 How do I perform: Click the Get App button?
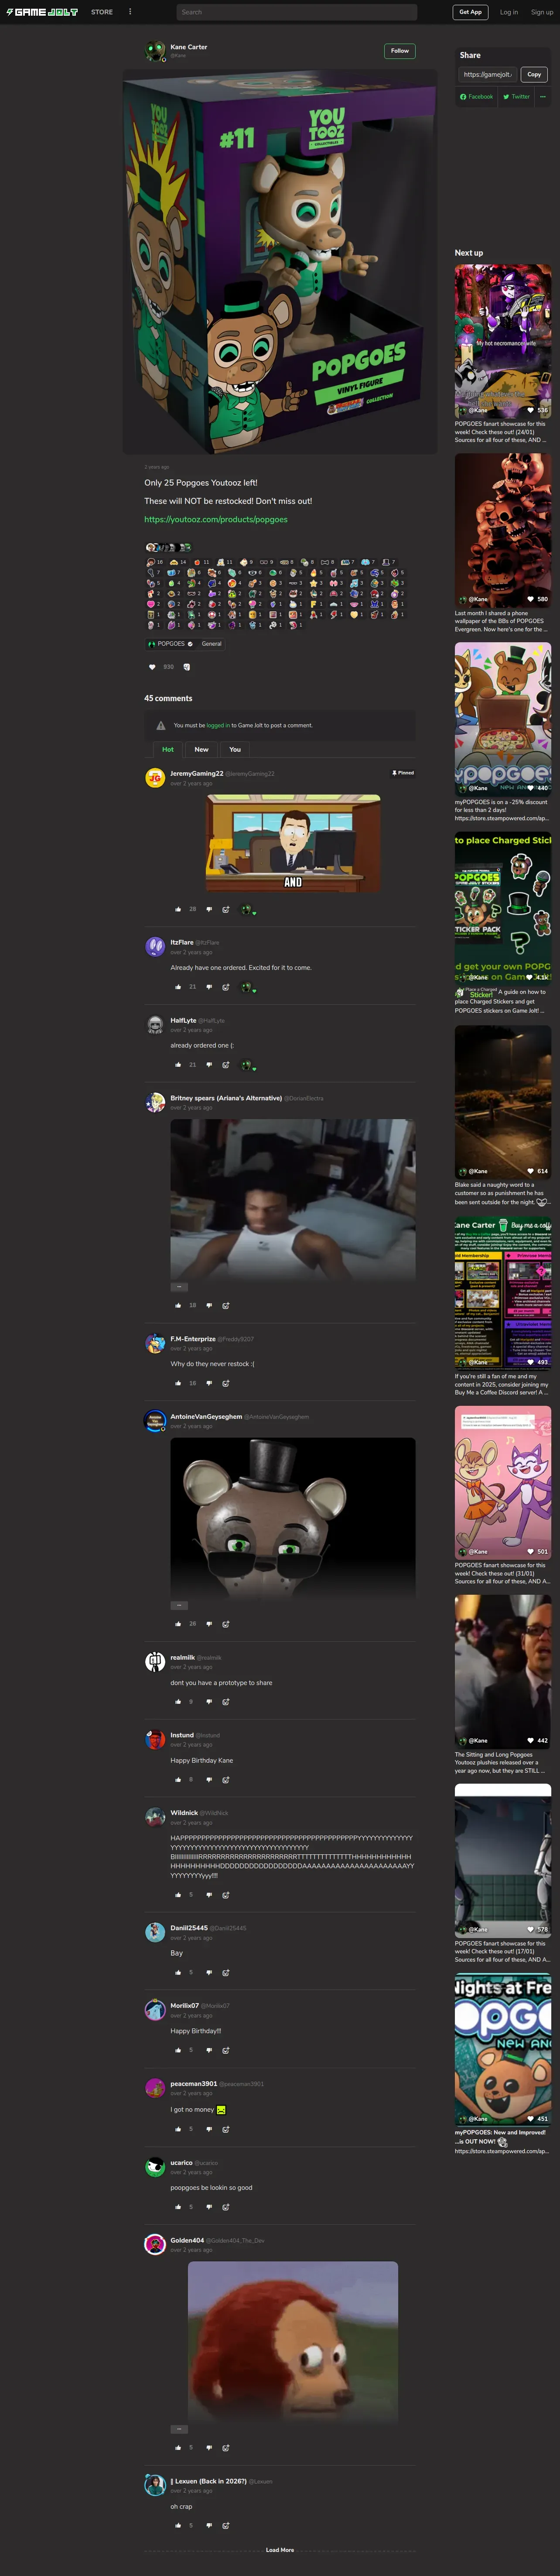(x=470, y=12)
